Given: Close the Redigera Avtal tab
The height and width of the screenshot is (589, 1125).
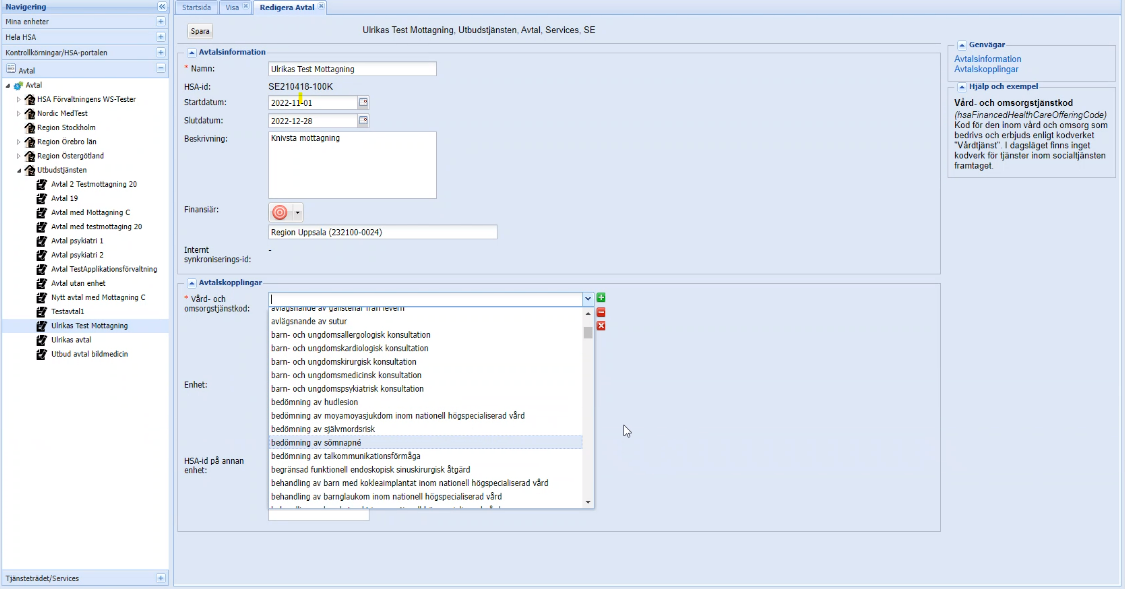Looking at the screenshot, I should point(322,7).
